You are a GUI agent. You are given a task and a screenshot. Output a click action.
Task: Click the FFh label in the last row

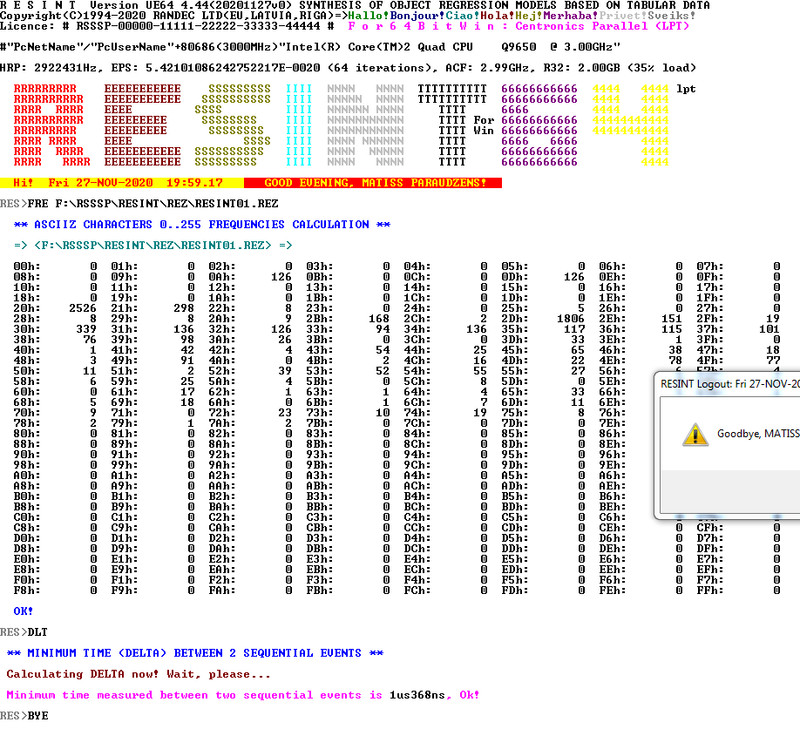click(710, 591)
